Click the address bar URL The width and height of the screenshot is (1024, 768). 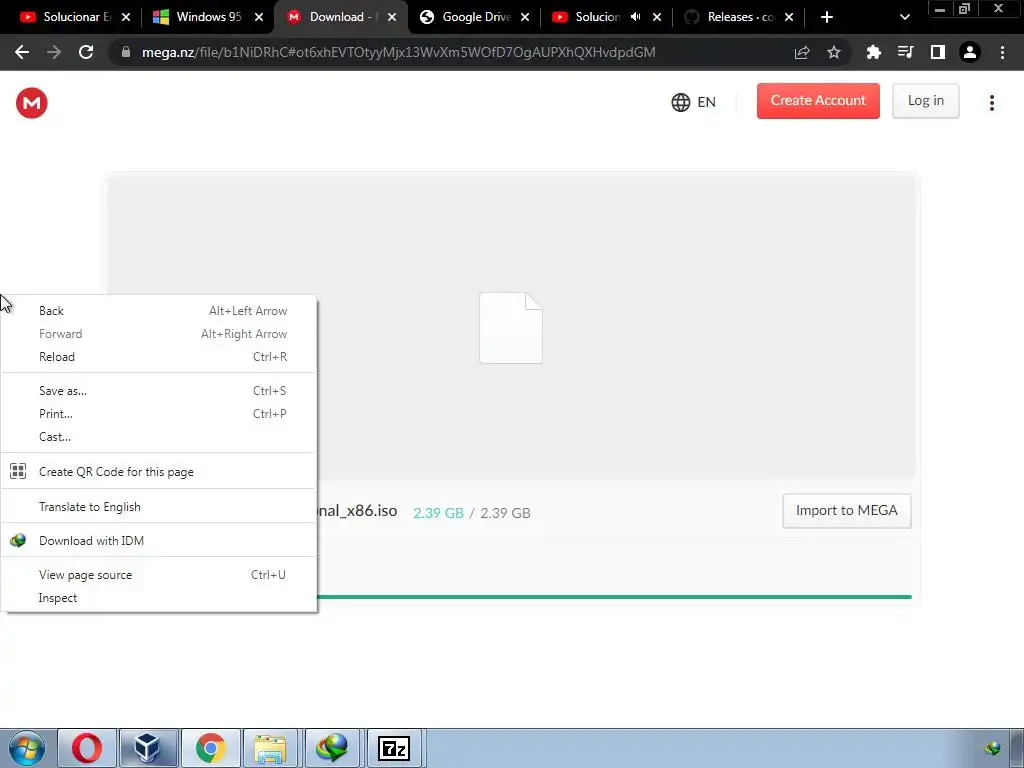click(x=398, y=52)
